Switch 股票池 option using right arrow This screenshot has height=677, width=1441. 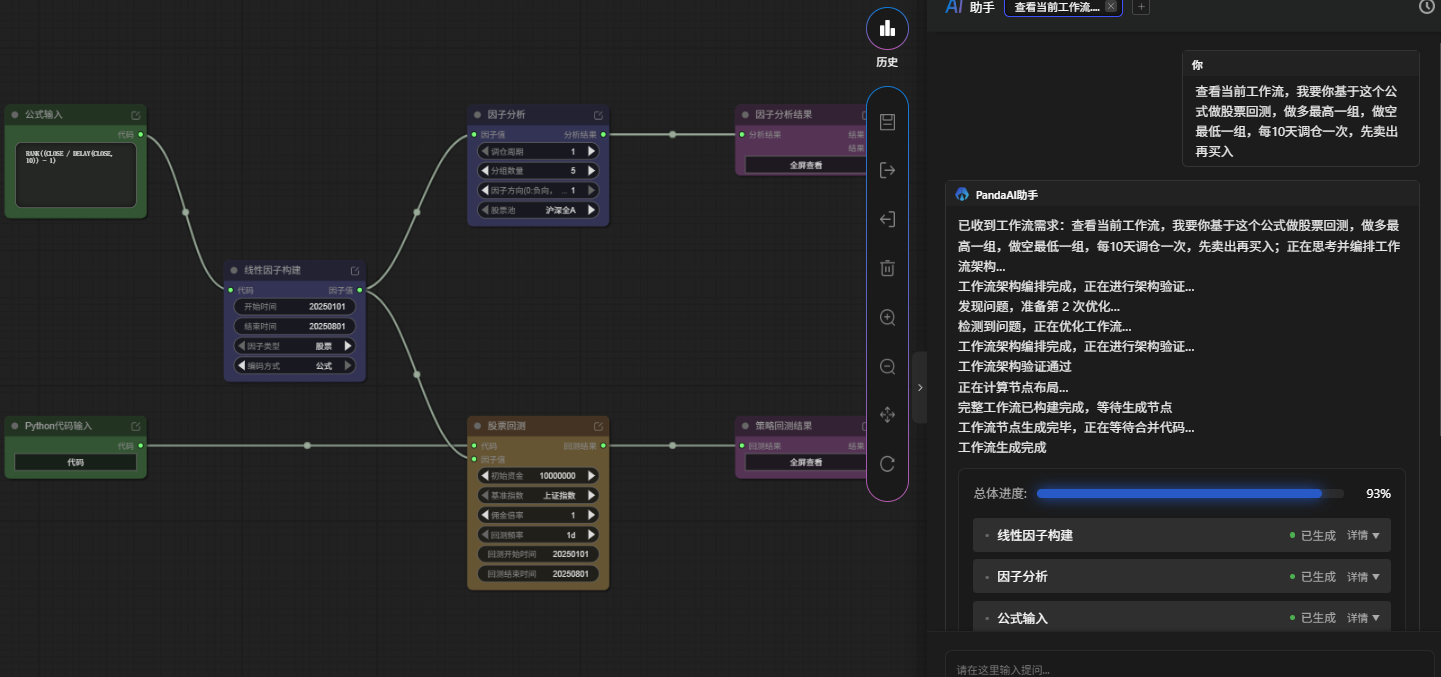[591, 210]
